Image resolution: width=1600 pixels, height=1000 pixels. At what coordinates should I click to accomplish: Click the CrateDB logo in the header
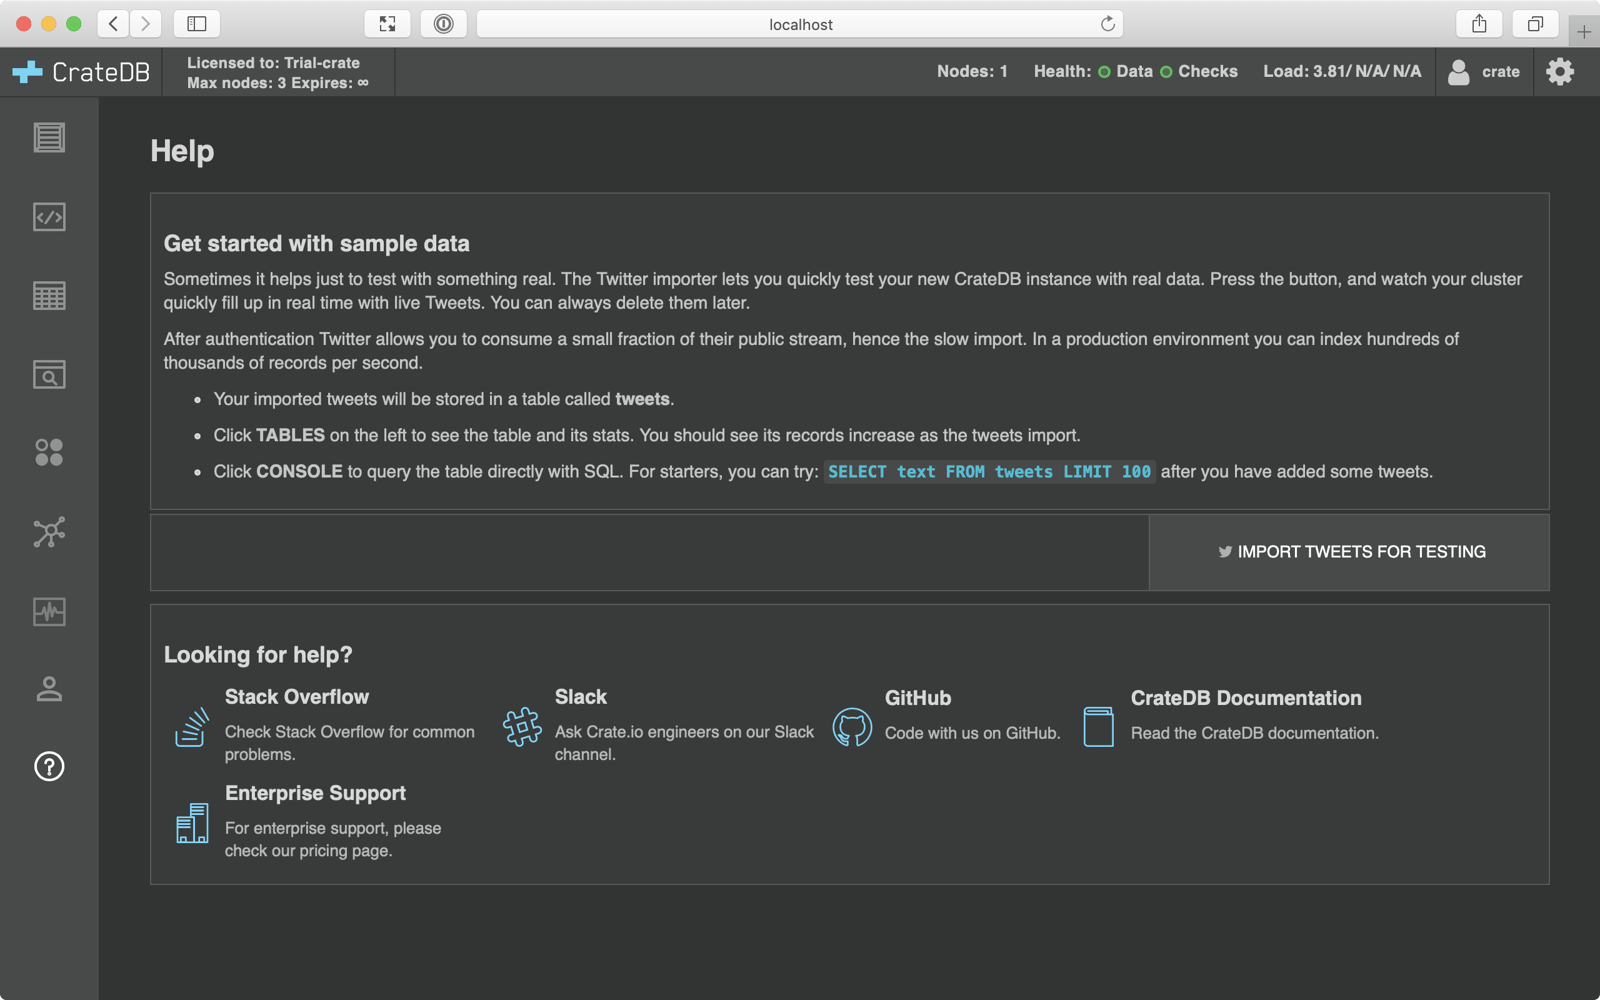(80, 71)
